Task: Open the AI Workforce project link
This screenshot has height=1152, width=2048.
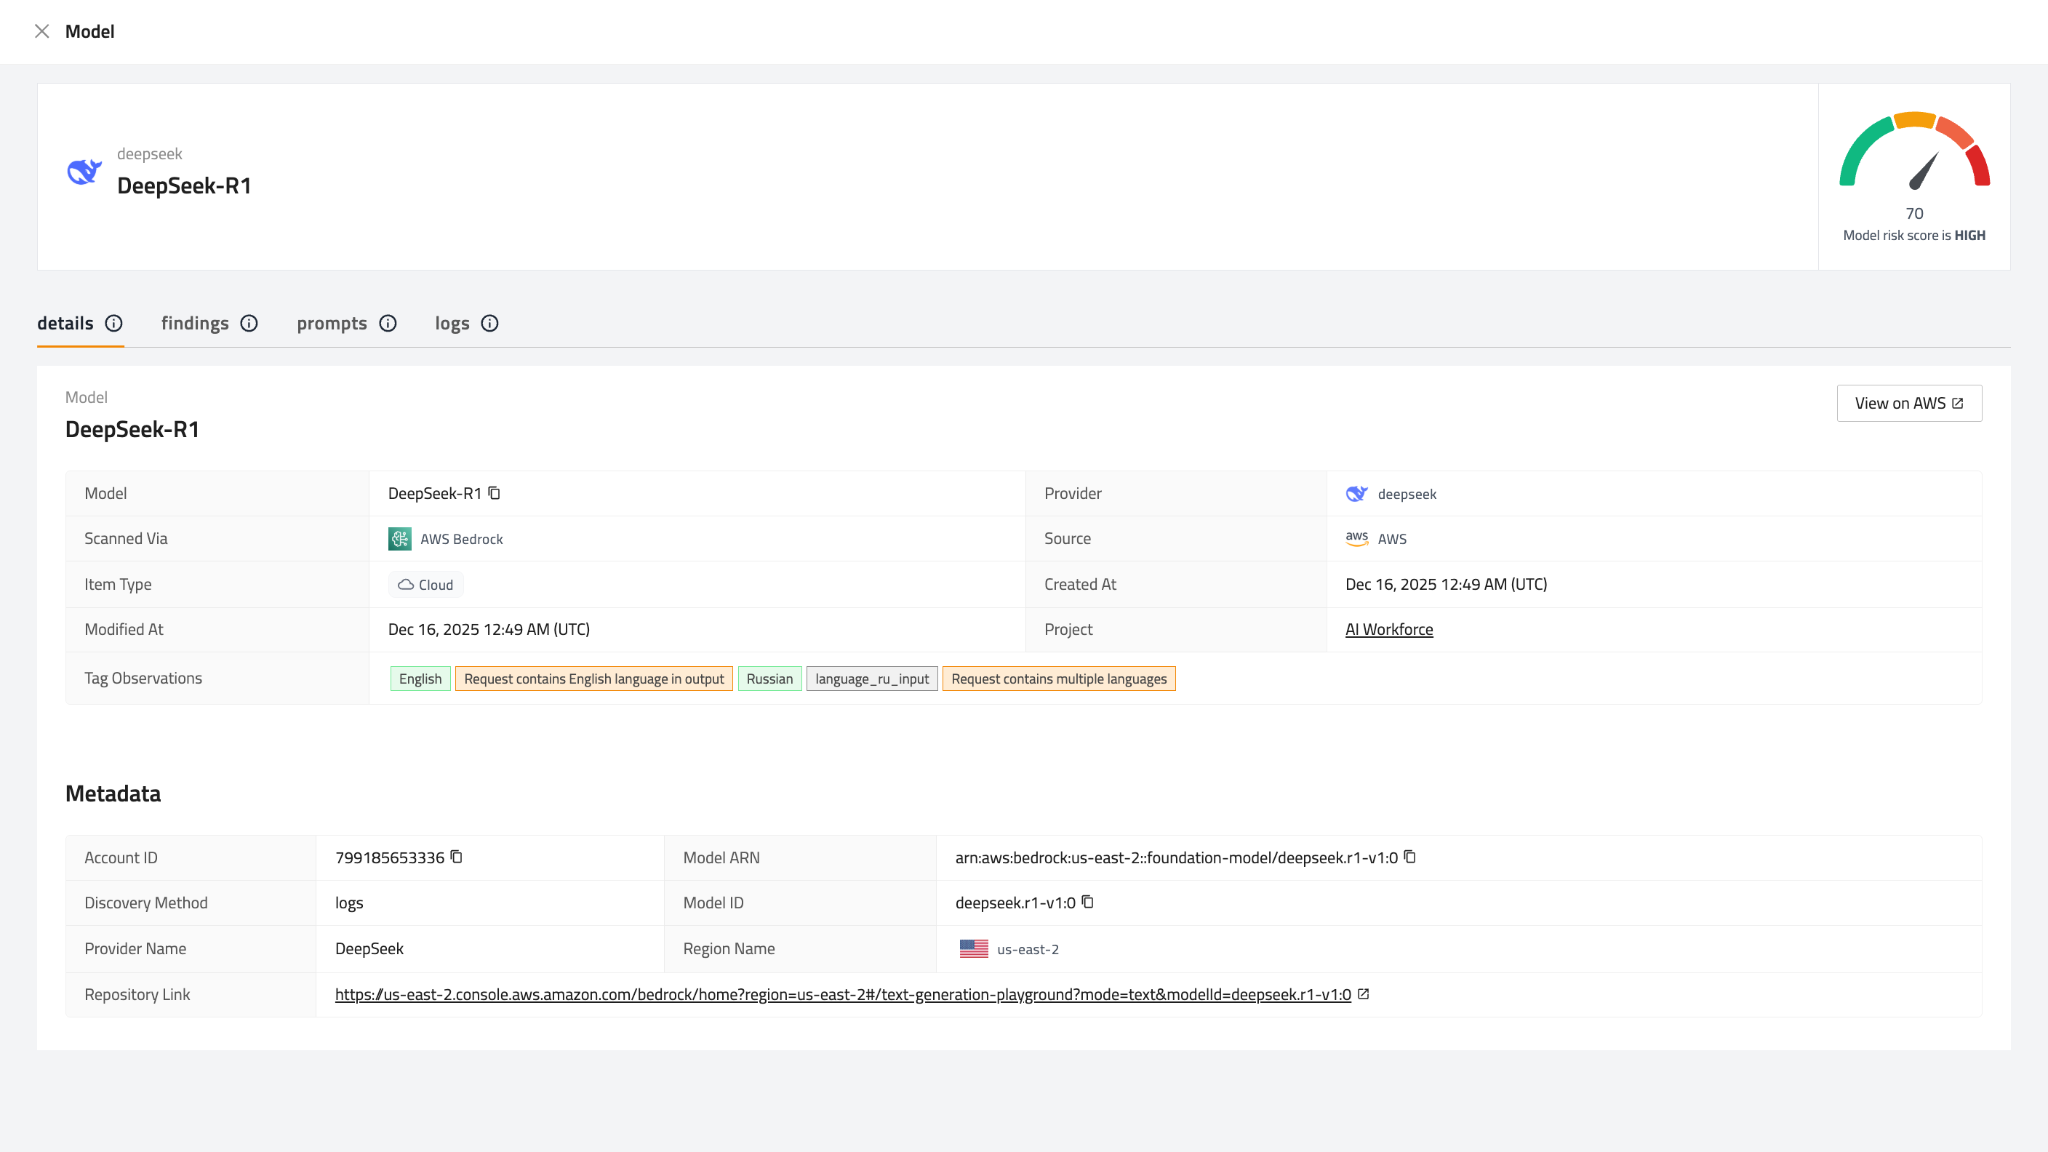Action: point(1389,629)
